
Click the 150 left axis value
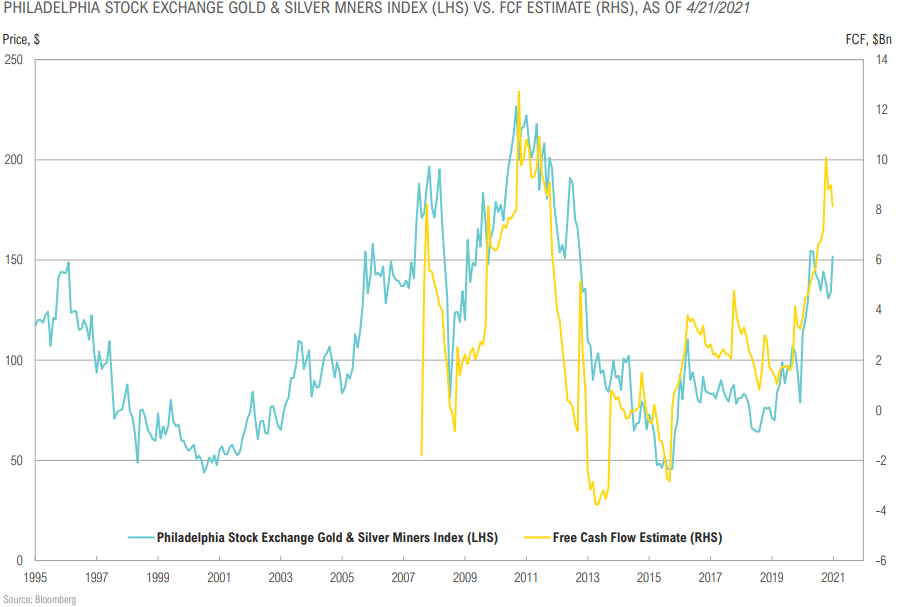click(x=14, y=260)
